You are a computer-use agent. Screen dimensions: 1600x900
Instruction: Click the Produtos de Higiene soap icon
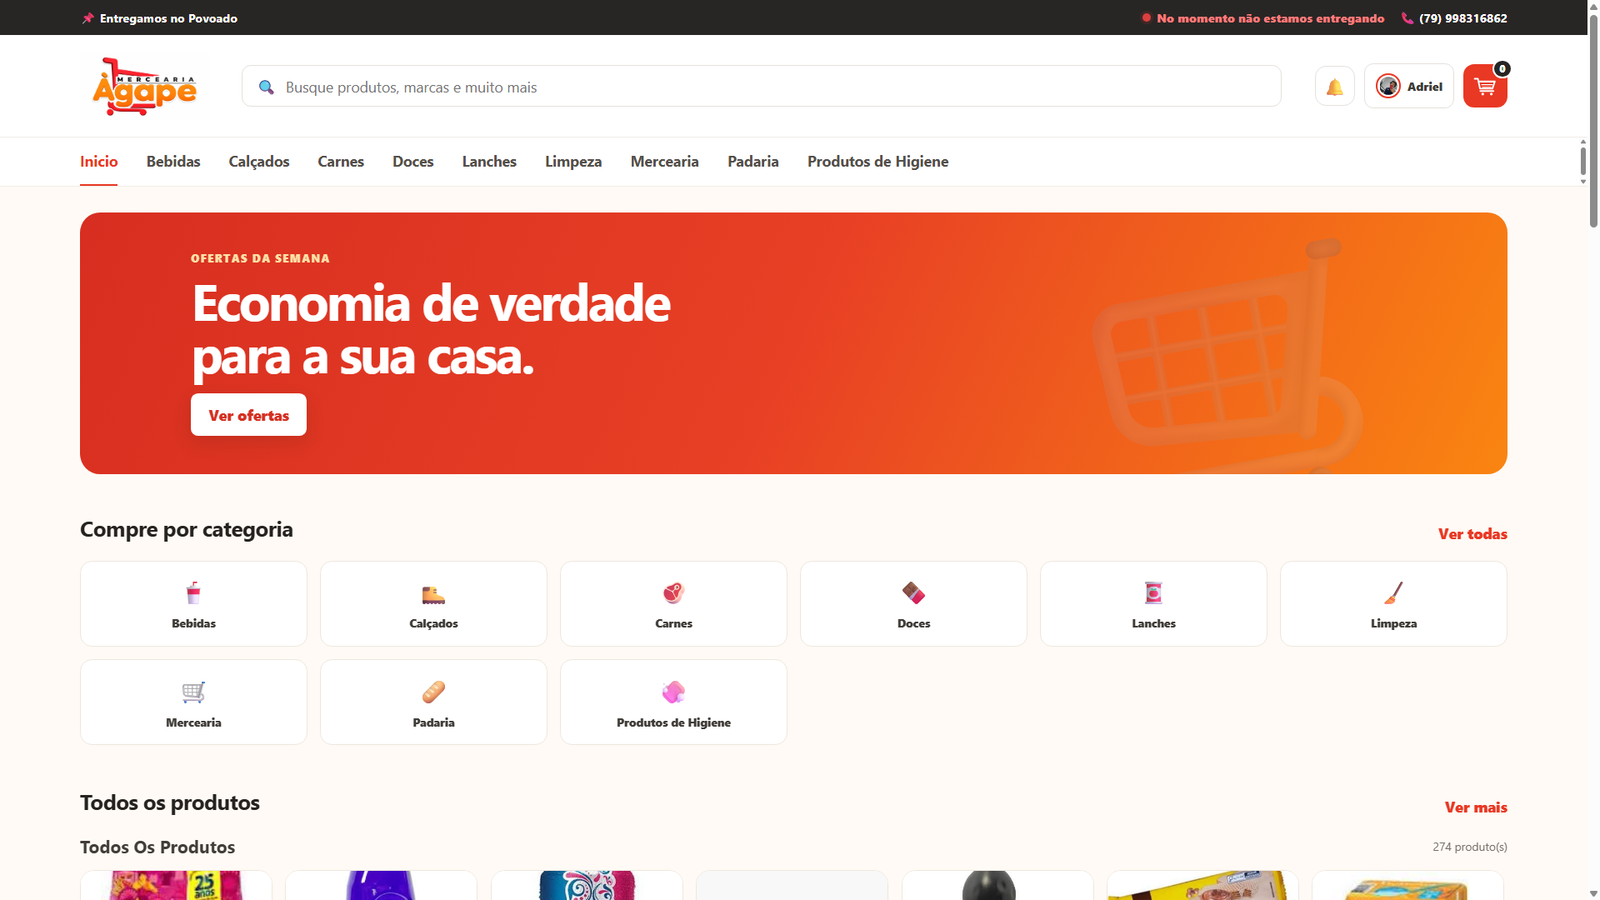[673, 692]
